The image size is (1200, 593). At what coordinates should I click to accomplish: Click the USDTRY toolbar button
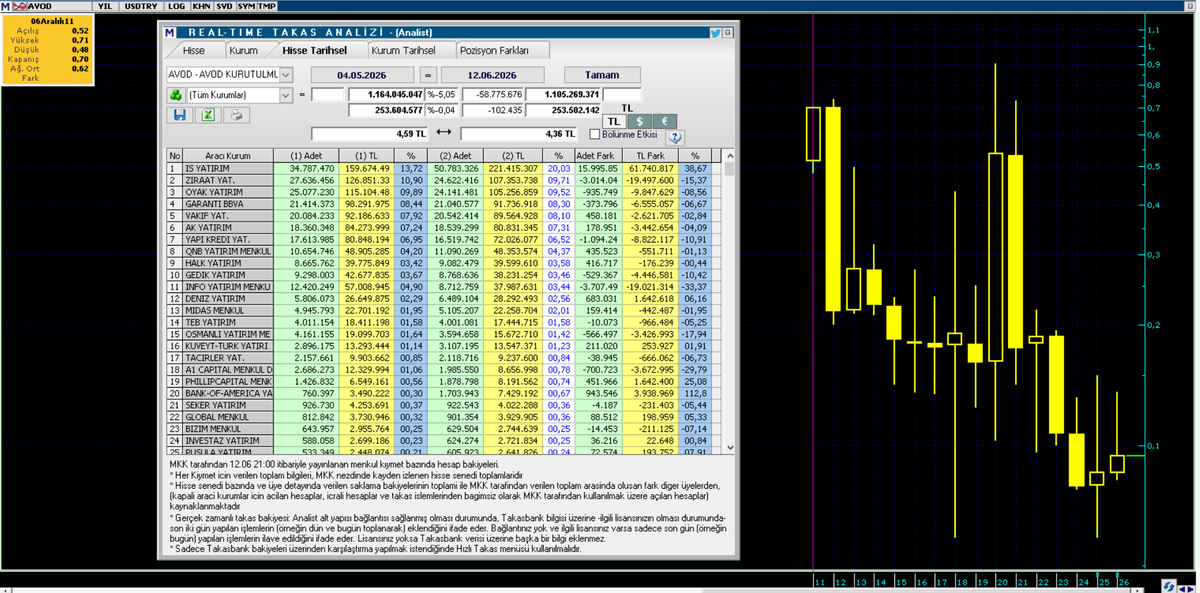tap(141, 6)
